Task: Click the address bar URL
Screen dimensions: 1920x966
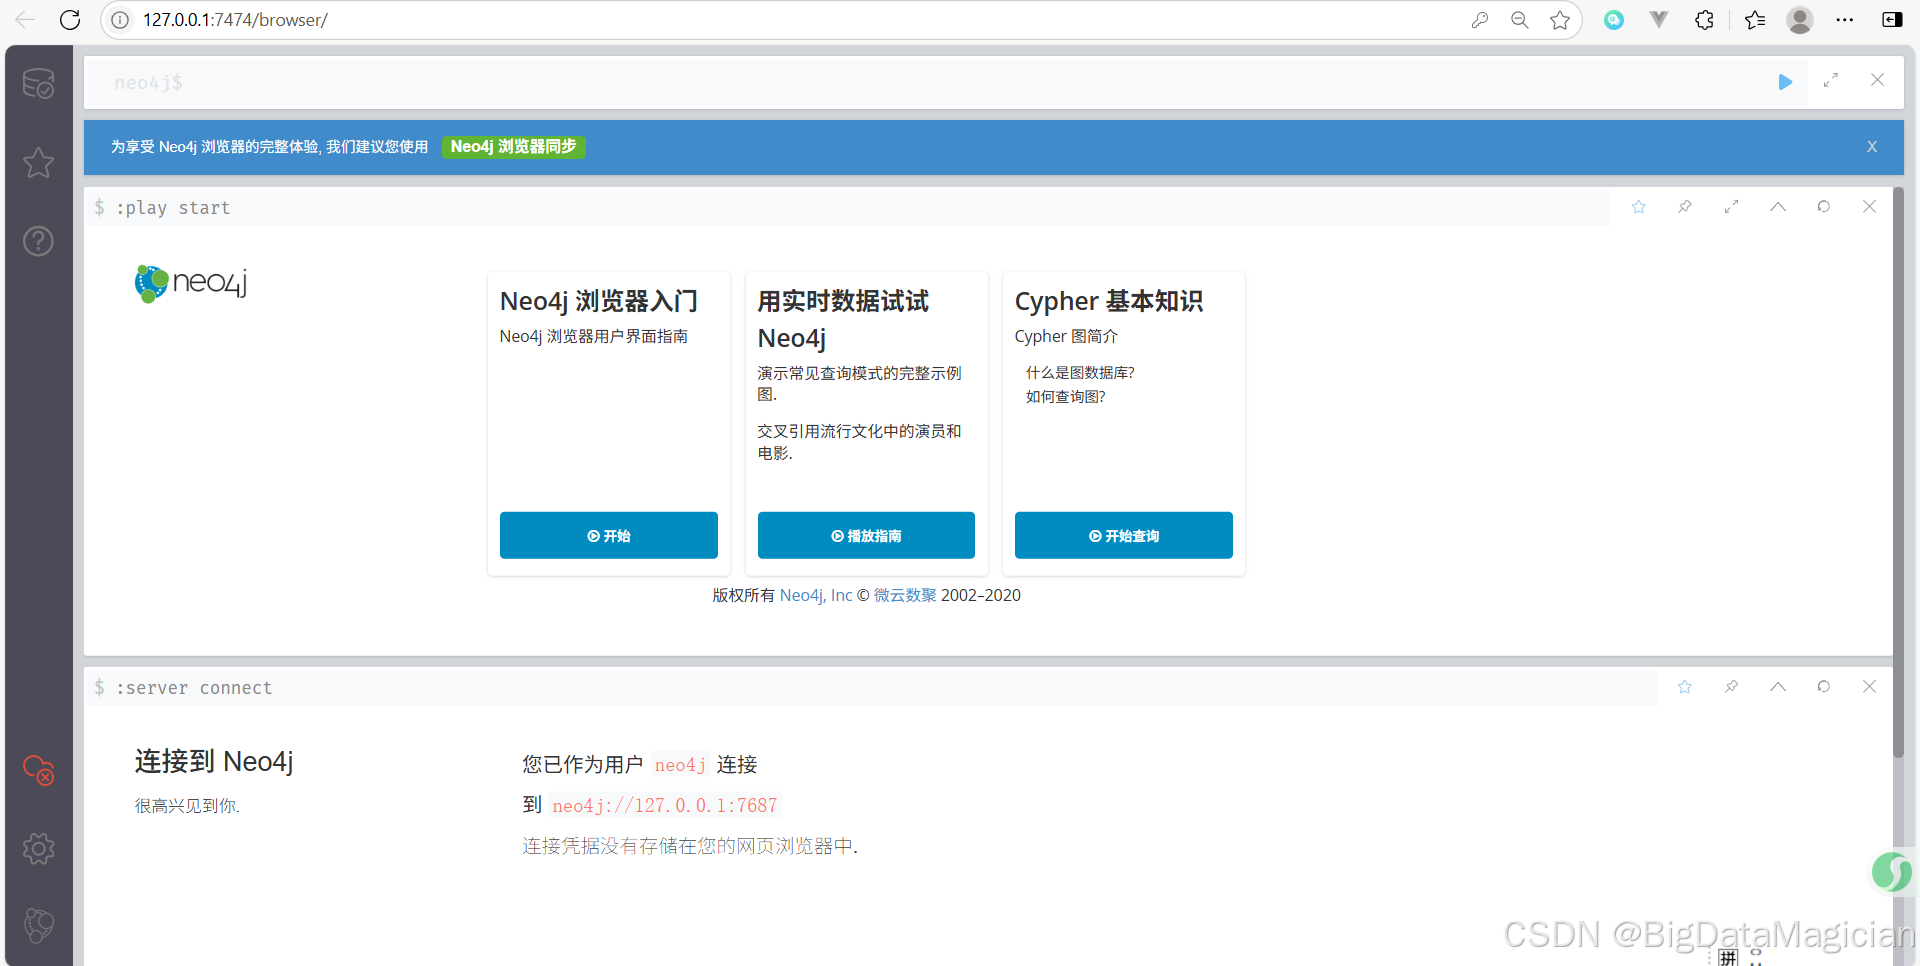Action: 235,20
